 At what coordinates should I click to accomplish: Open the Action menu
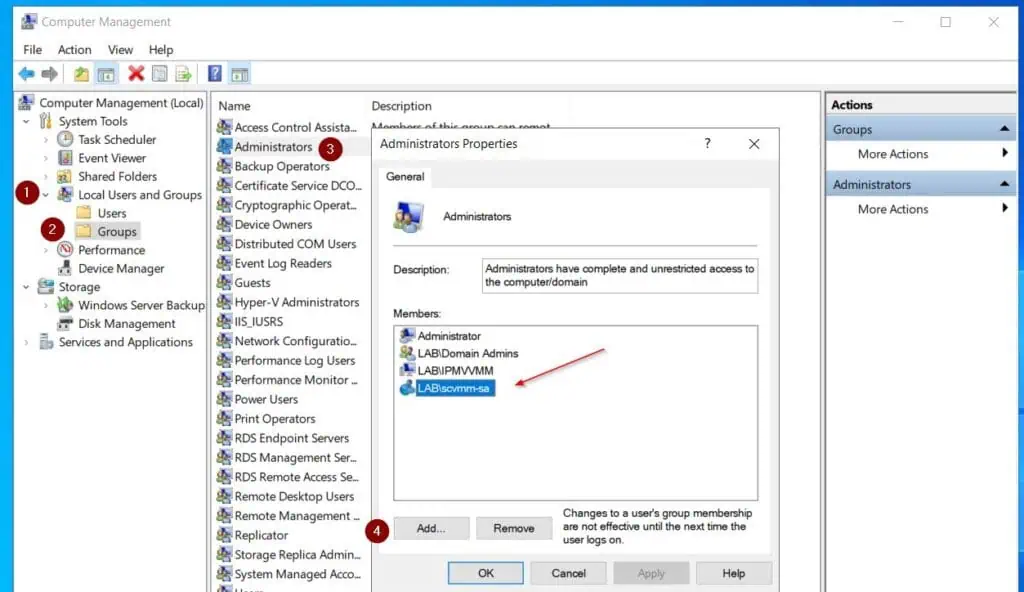pyautogui.click(x=74, y=50)
